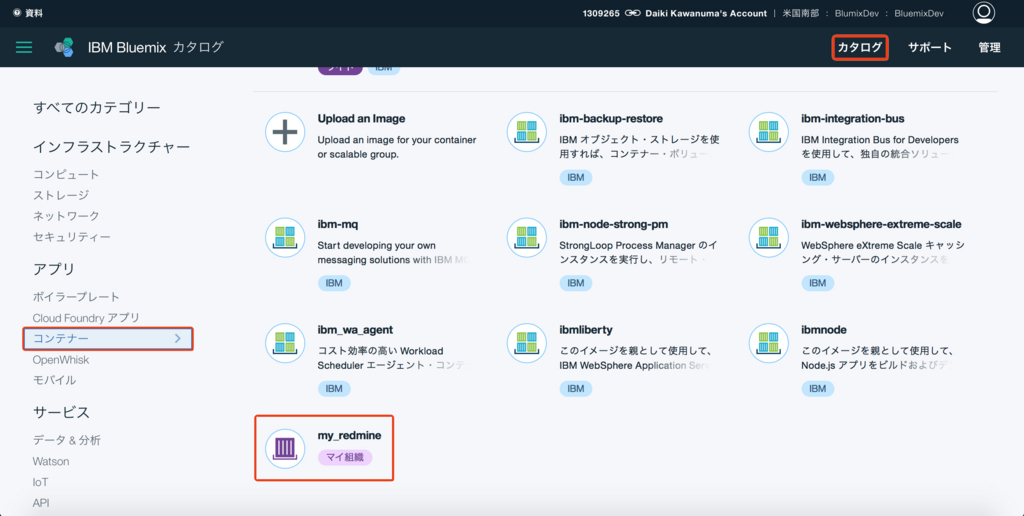The width and height of the screenshot is (1024, 516).
Task: Select IoT category
Action: tap(40, 482)
